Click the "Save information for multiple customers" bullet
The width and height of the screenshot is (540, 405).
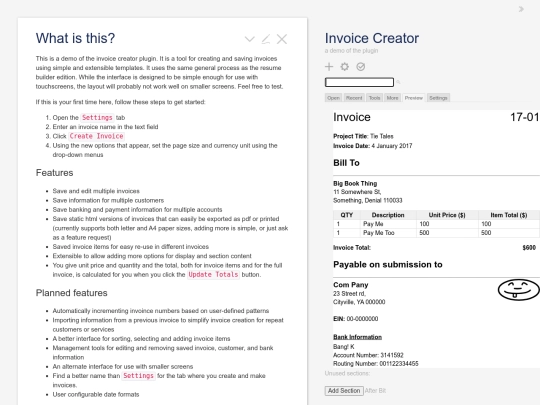coord(108,200)
